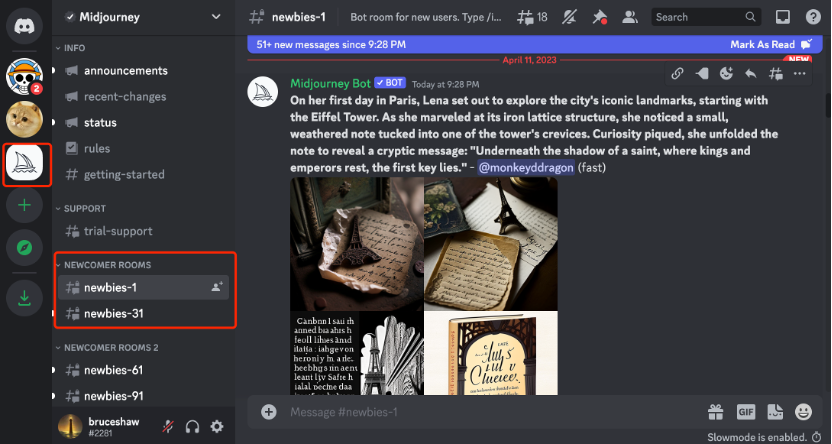Copy message link chain icon

(x=678, y=74)
